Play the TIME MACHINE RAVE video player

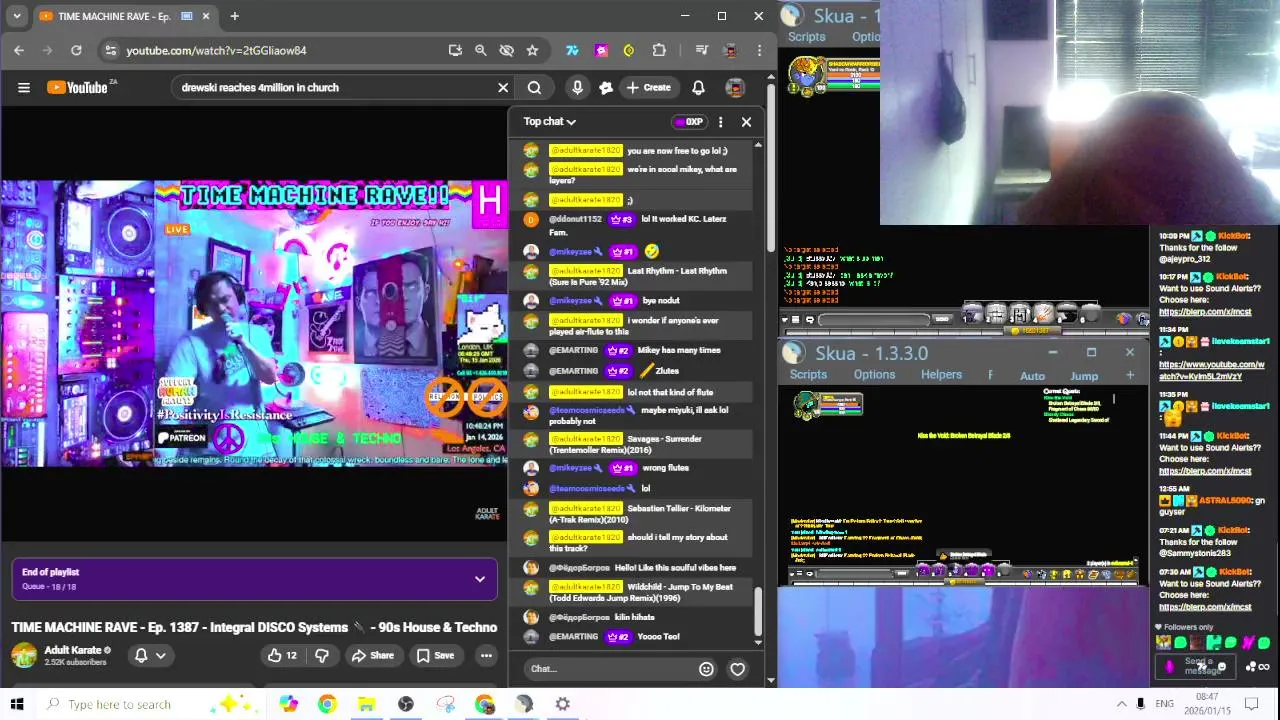coord(254,323)
